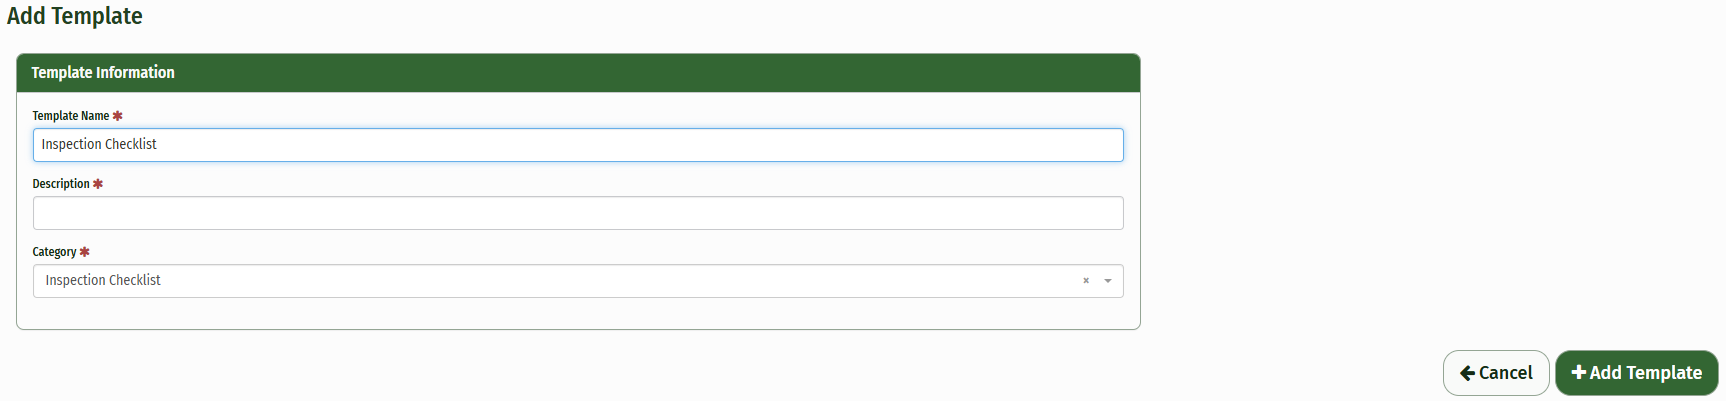Click the left arrow icon on Cancel
Screen dimensions: 1726x401
[1467, 373]
